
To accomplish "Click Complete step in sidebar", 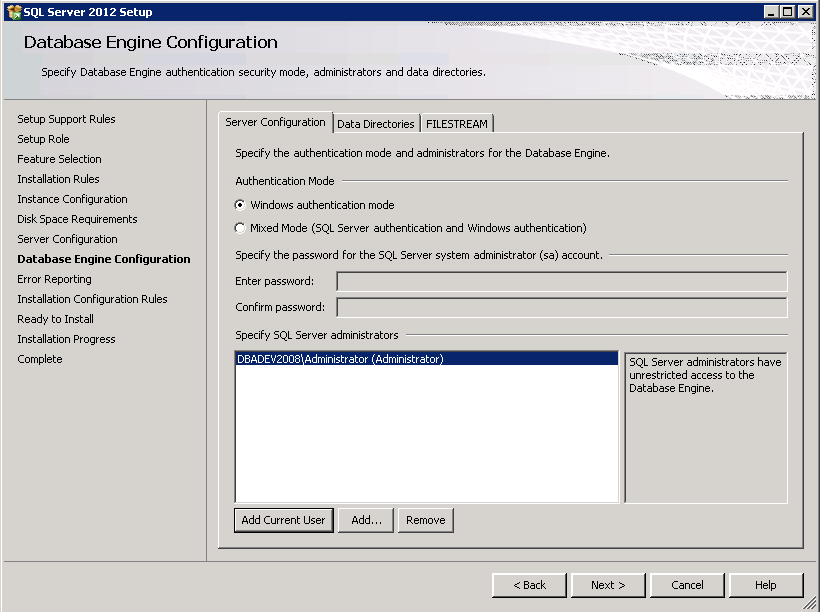I will 39,359.
